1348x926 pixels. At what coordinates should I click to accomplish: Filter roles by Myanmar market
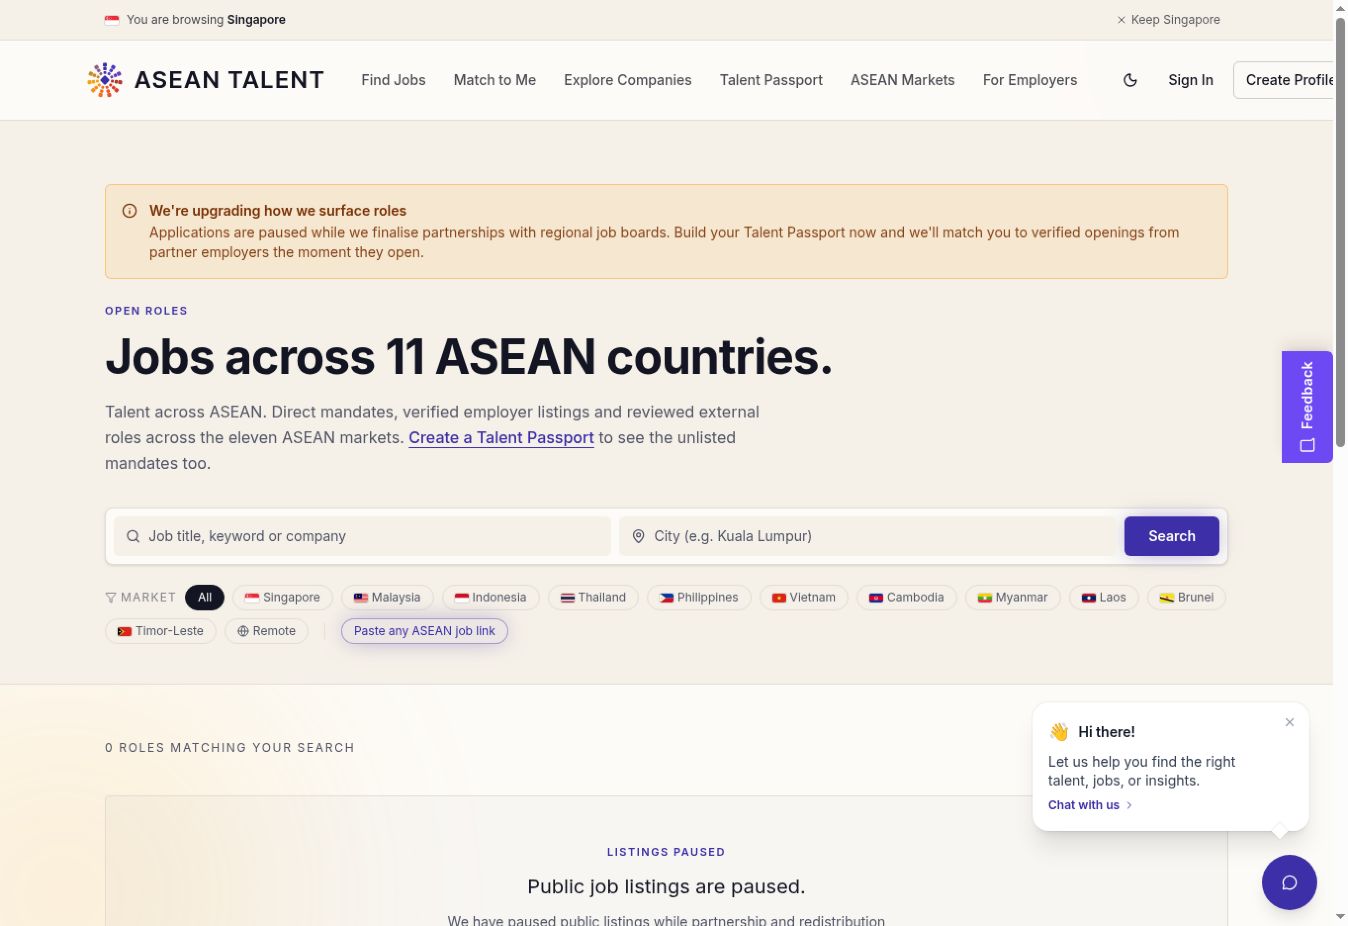coord(1013,598)
